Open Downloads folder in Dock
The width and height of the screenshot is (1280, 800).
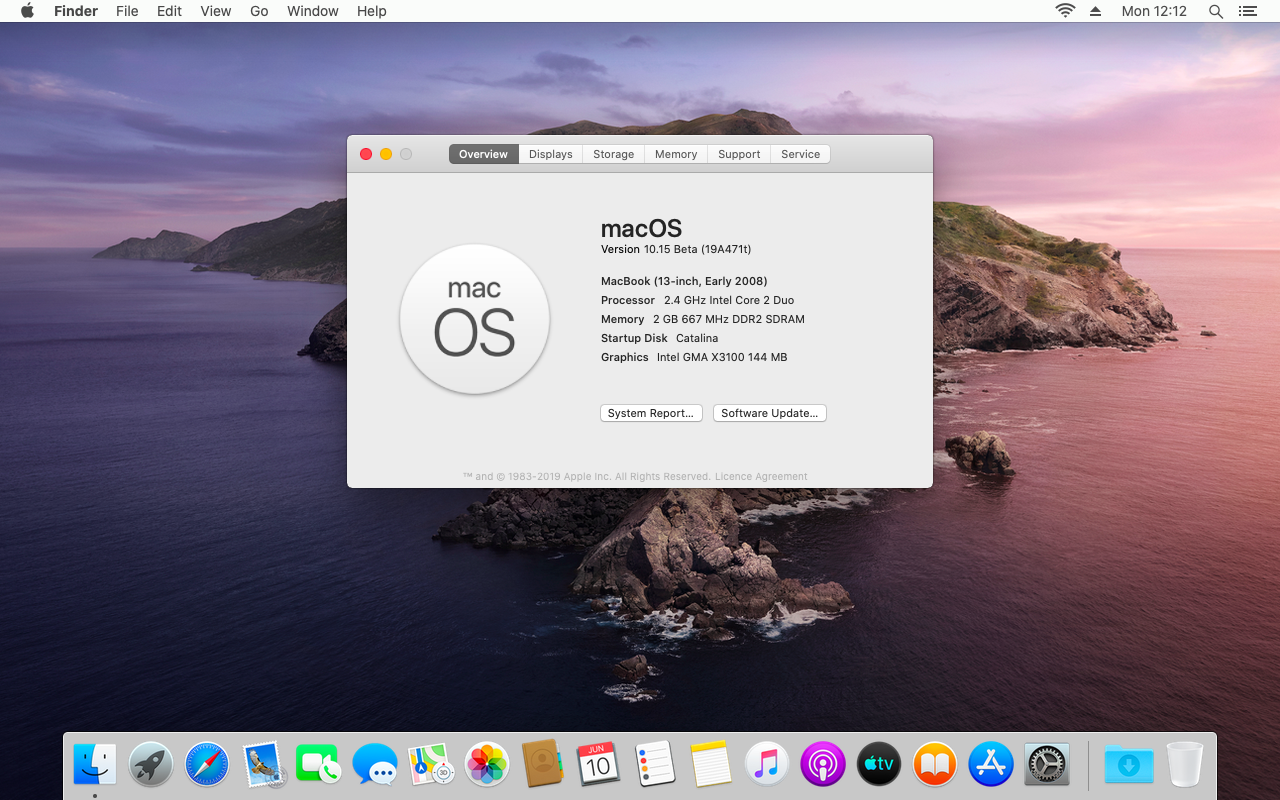click(x=1129, y=765)
